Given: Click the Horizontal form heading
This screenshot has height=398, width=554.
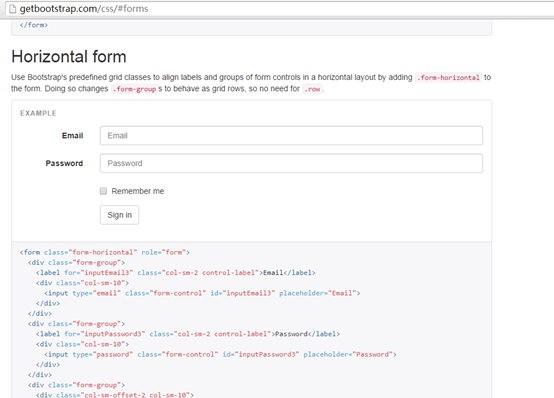Looking at the screenshot, I should pyautogui.click(x=69, y=57).
